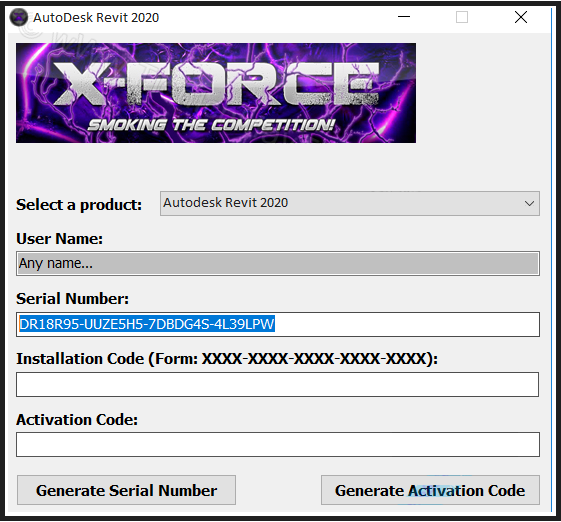Click the 'AutoDesk Revit 2020' window title
Screen dimensions: 561x522
coord(96,17)
